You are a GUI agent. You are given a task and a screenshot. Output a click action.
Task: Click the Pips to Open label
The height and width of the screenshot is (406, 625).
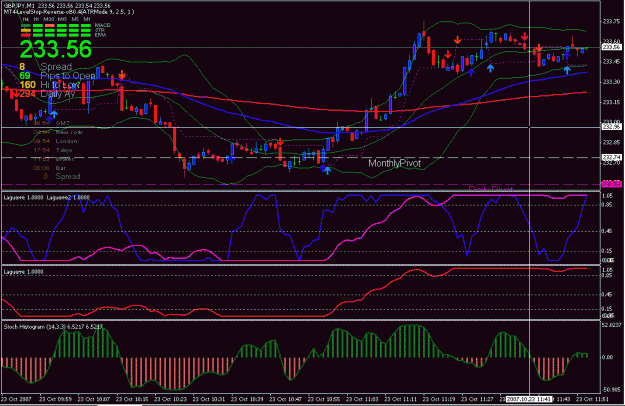[68, 76]
